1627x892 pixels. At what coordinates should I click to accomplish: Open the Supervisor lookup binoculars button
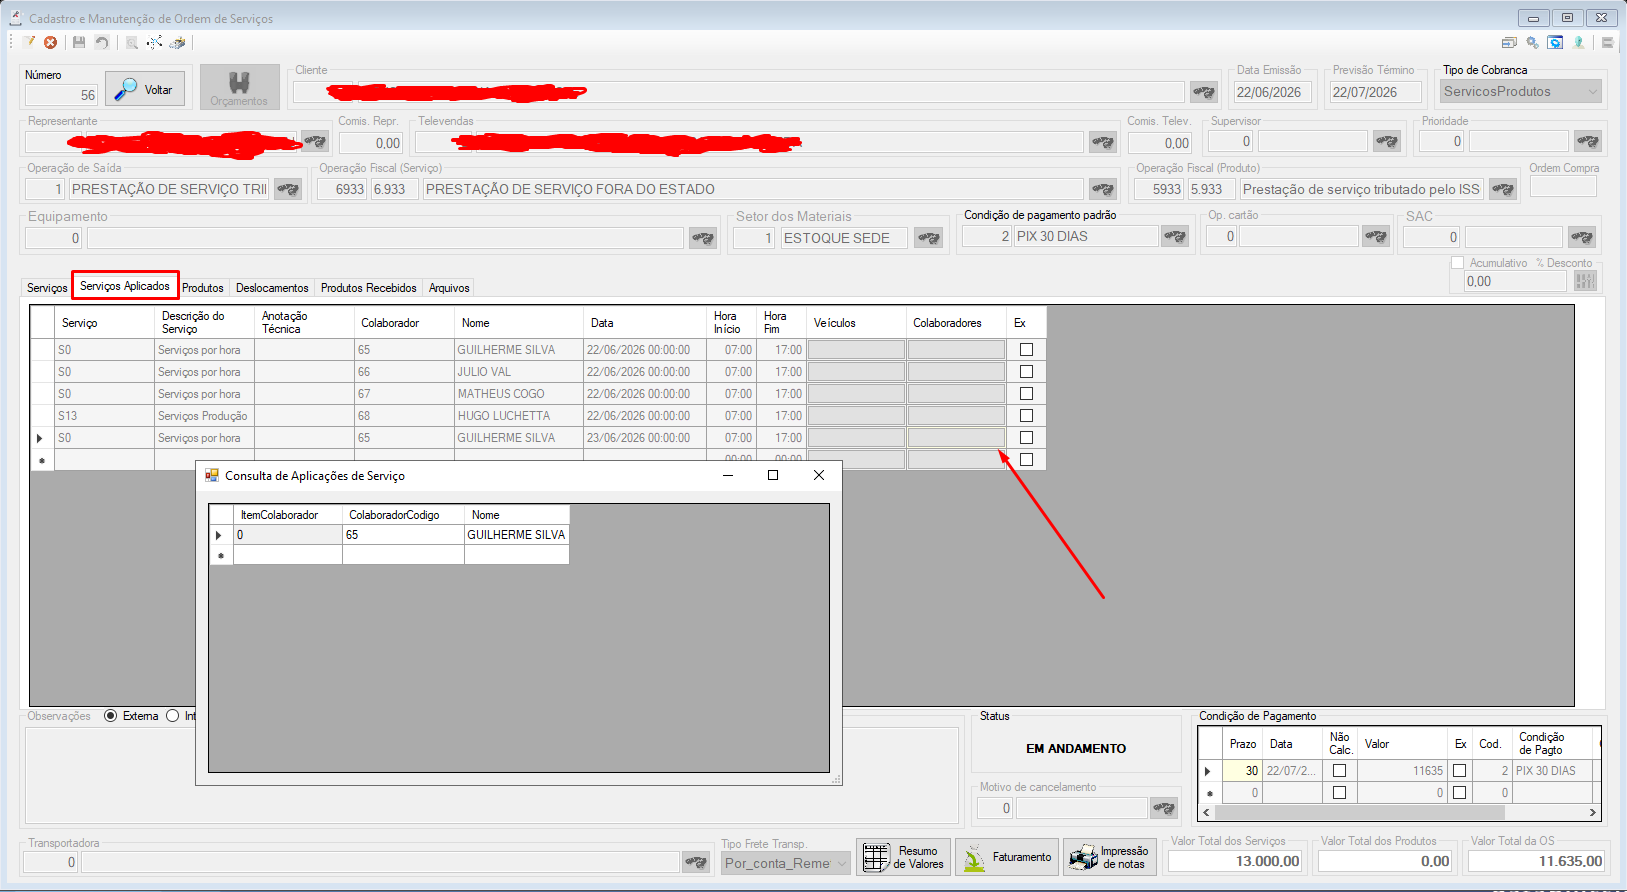pos(1387,142)
